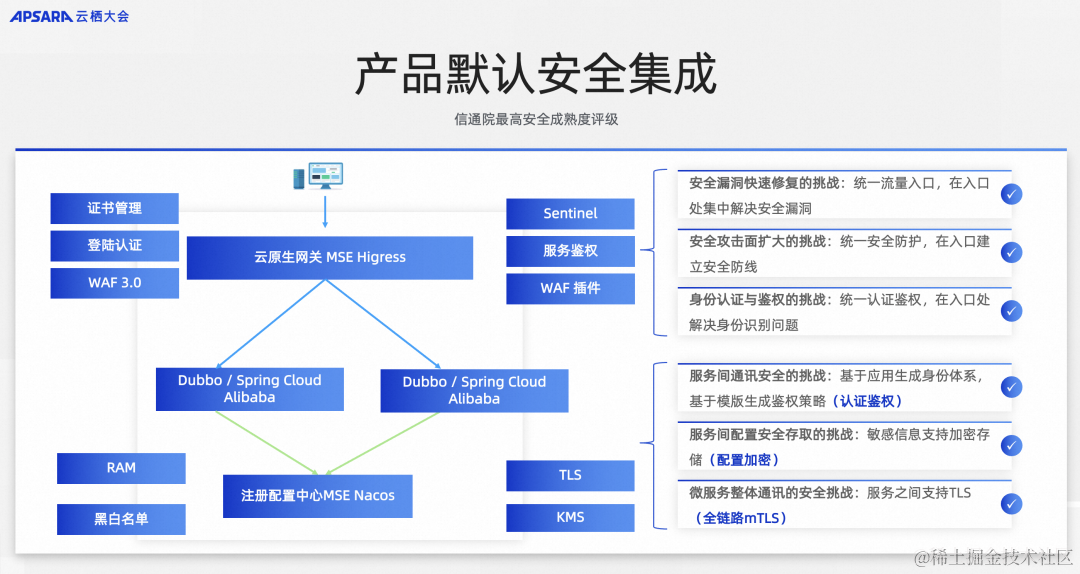Click the blue (全链路mTLS) text
This screenshot has width=1080, height=574.
click(740, 518)
